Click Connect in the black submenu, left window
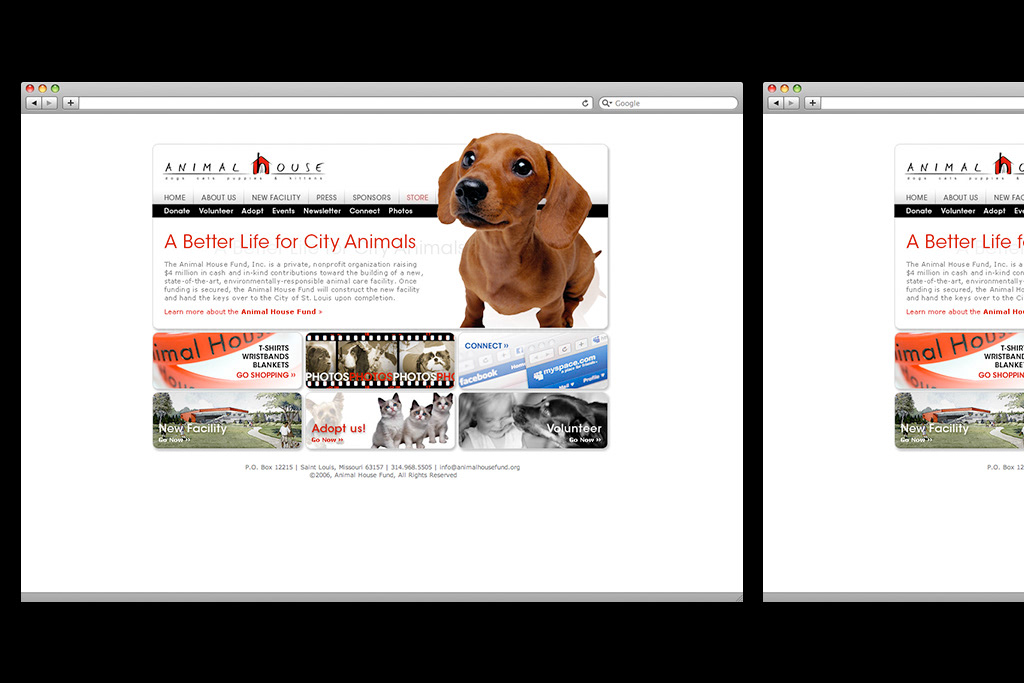The height and width of the screenshot is (683, 1024). [x=364, y=211]
